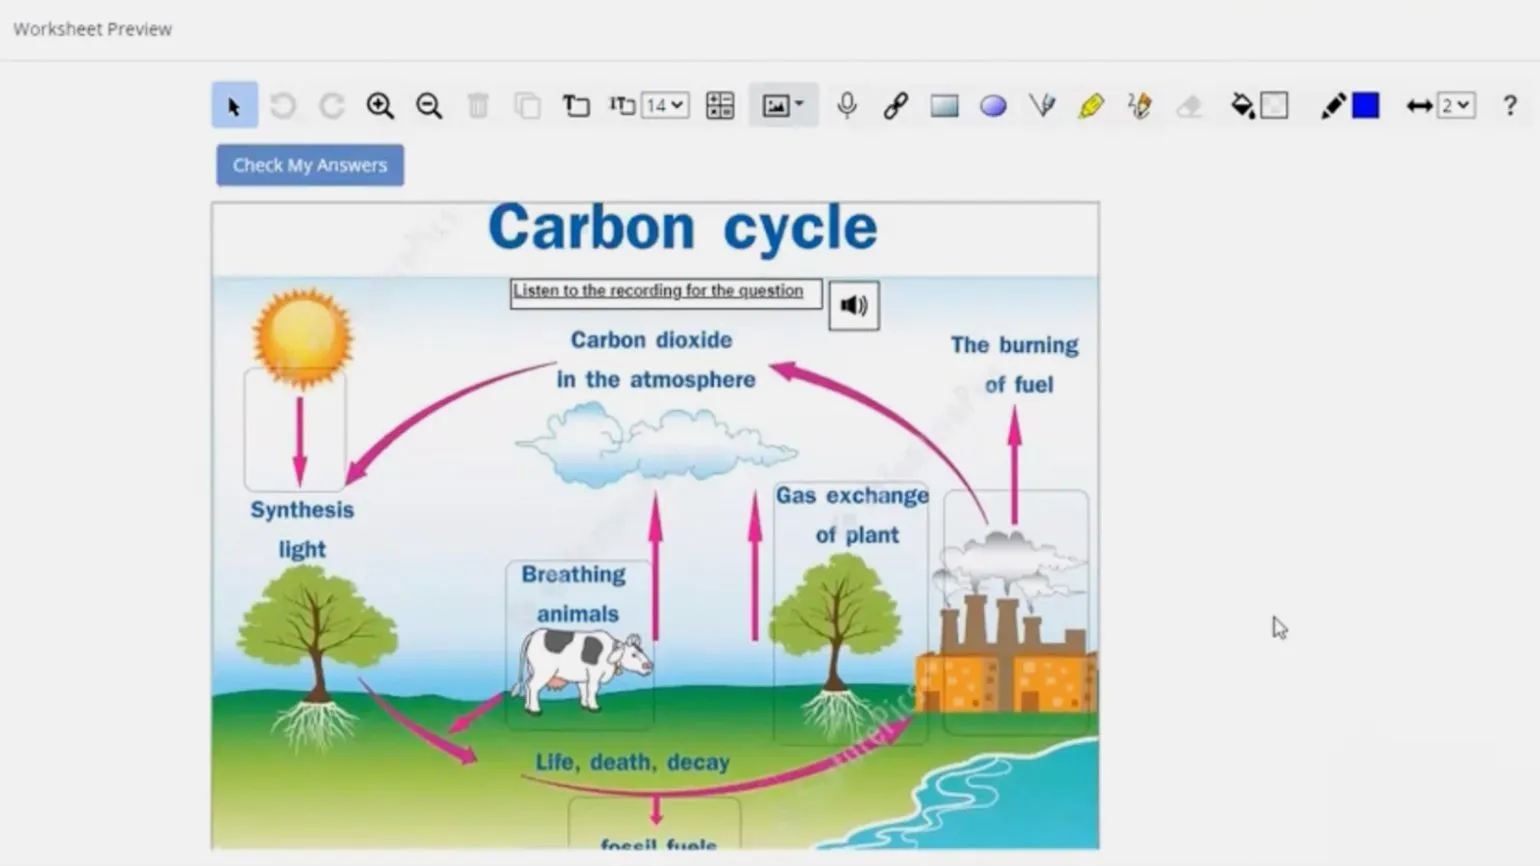Select the ellipse shape tool
This screenshot has width=1540, height=866.
pos(993,106)
